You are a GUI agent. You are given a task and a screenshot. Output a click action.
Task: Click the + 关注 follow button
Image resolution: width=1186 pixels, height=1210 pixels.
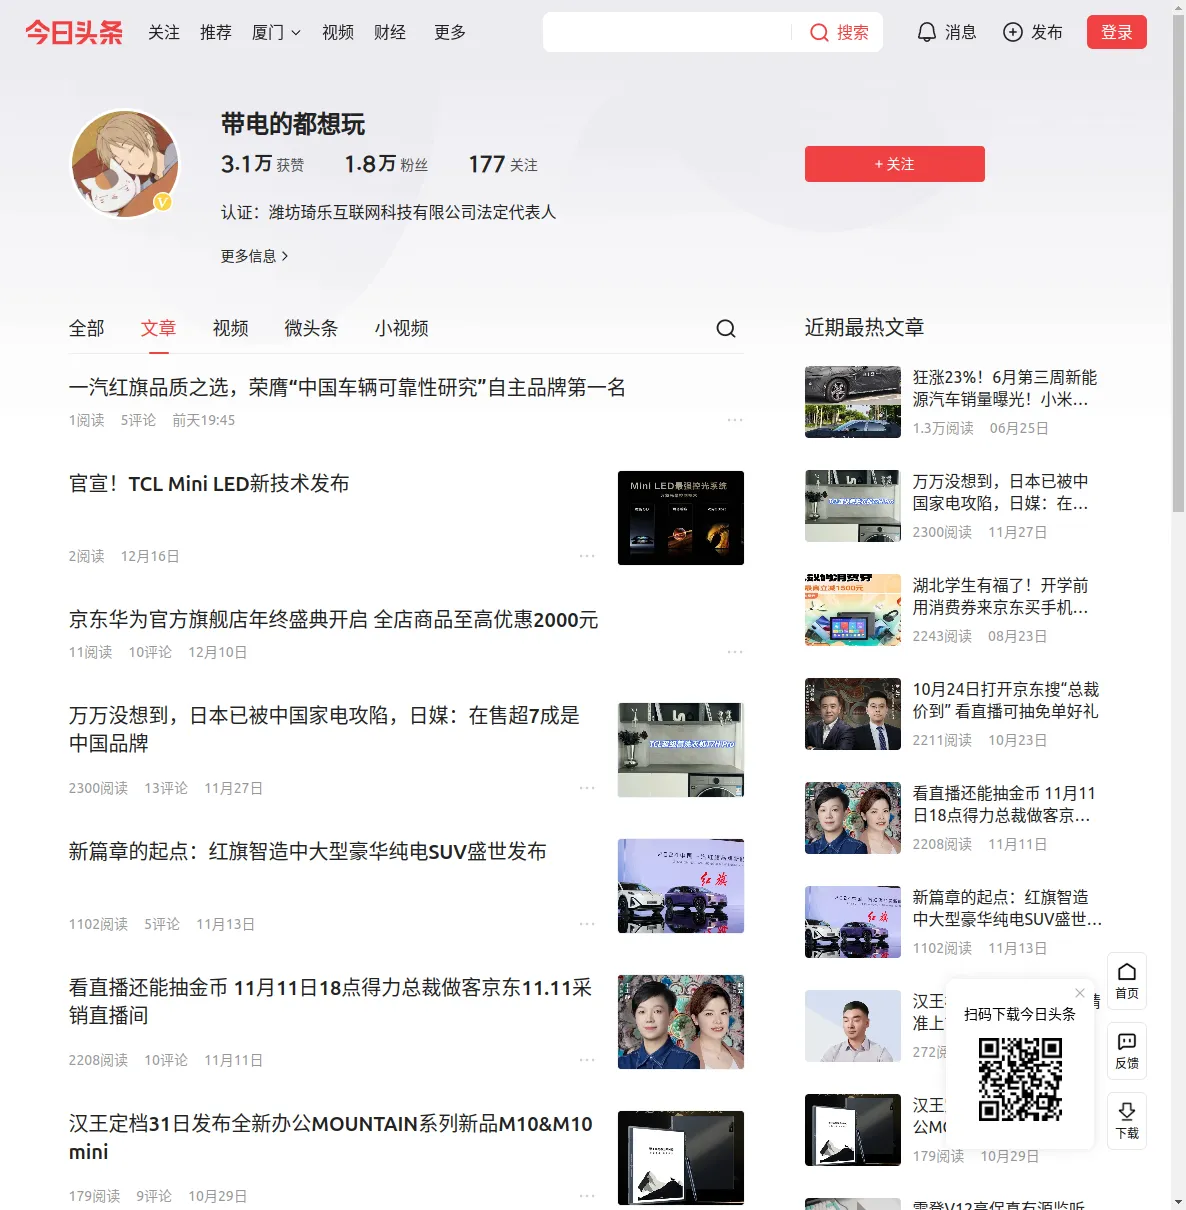pos(895,164)
